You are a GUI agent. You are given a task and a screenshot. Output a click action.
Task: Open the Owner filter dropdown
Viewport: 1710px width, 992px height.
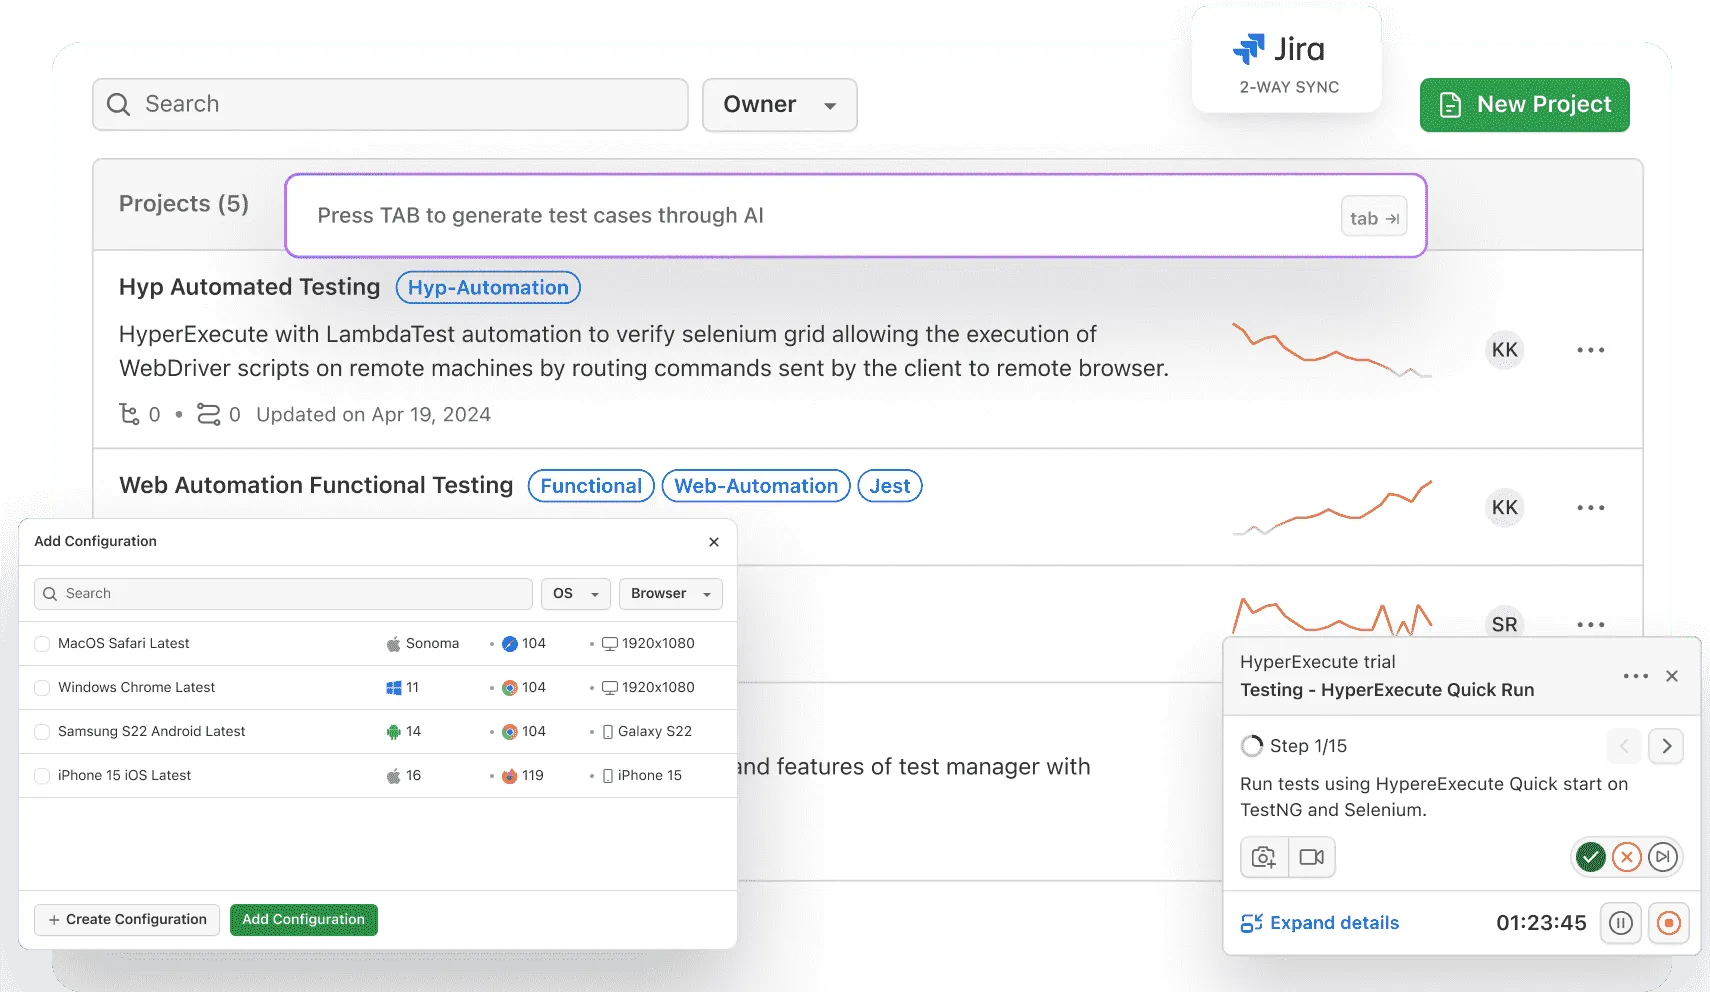tap(779, 105)
